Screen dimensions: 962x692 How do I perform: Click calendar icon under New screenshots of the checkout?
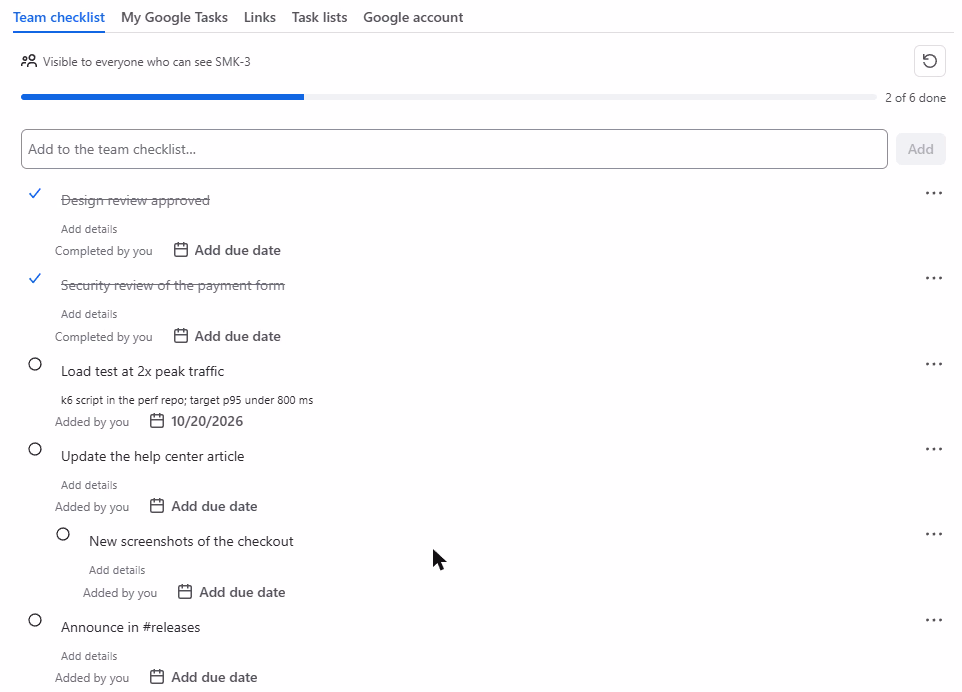click(x=185, y=591)
